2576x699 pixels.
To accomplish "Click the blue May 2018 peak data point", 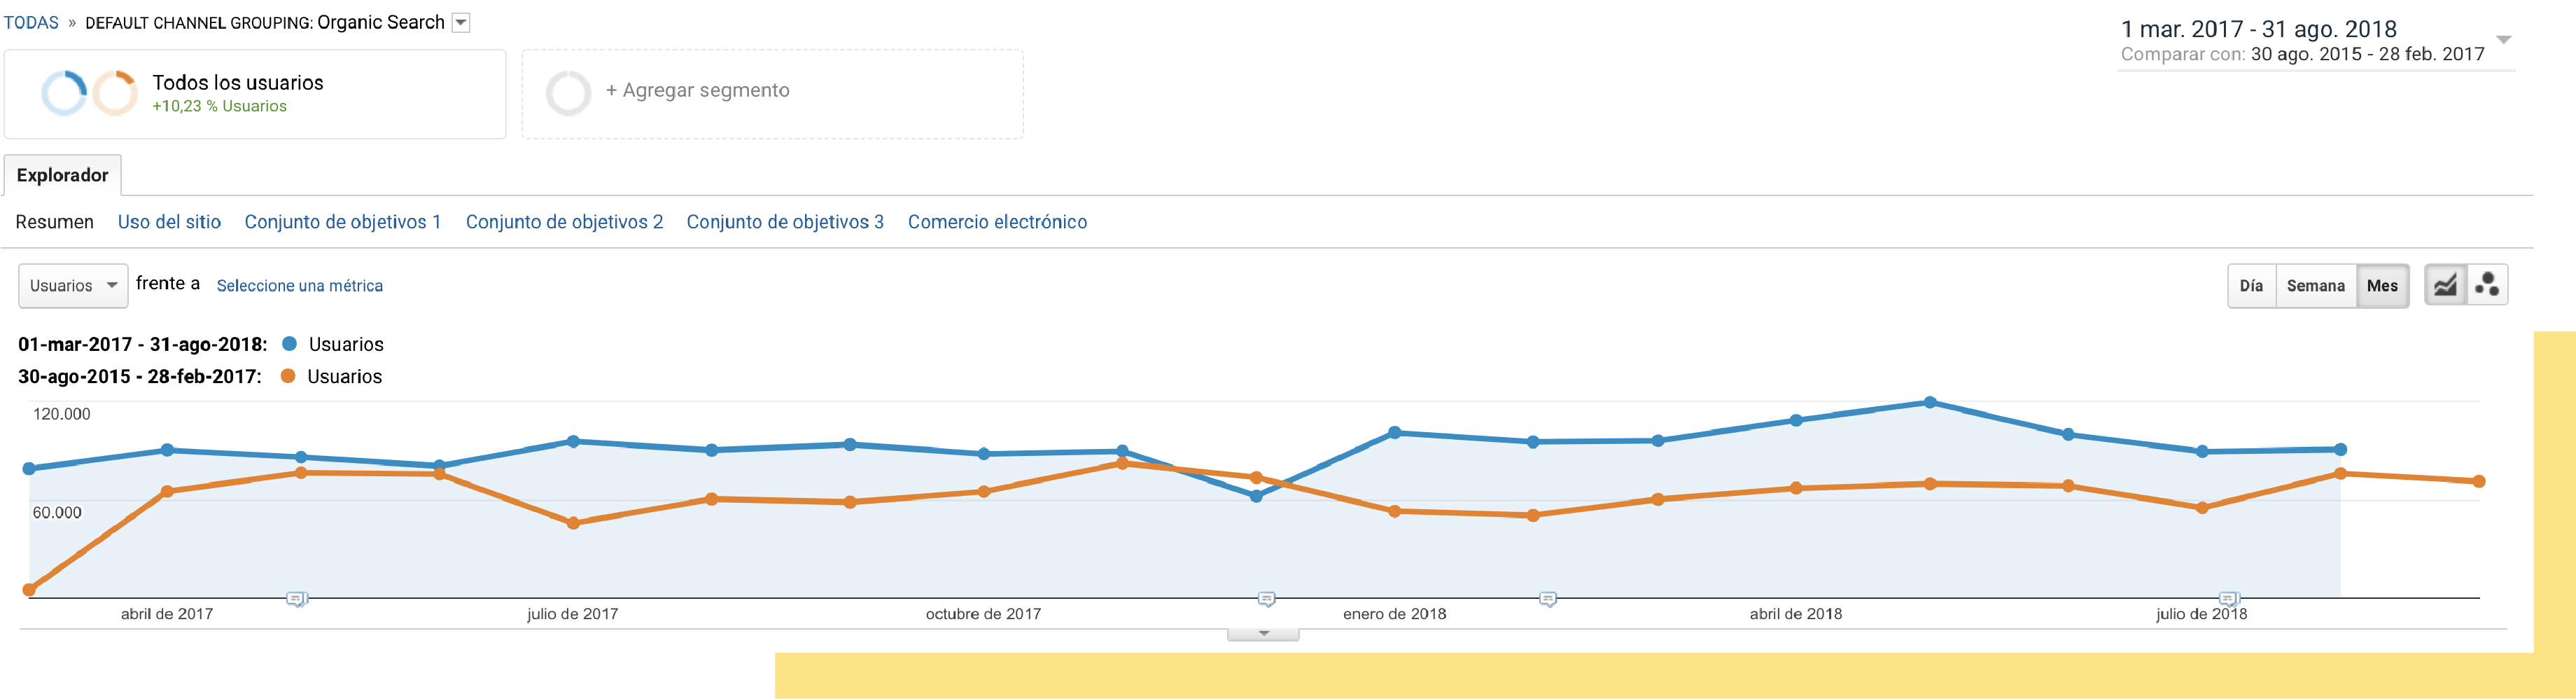I will [x=1930, y=403].
